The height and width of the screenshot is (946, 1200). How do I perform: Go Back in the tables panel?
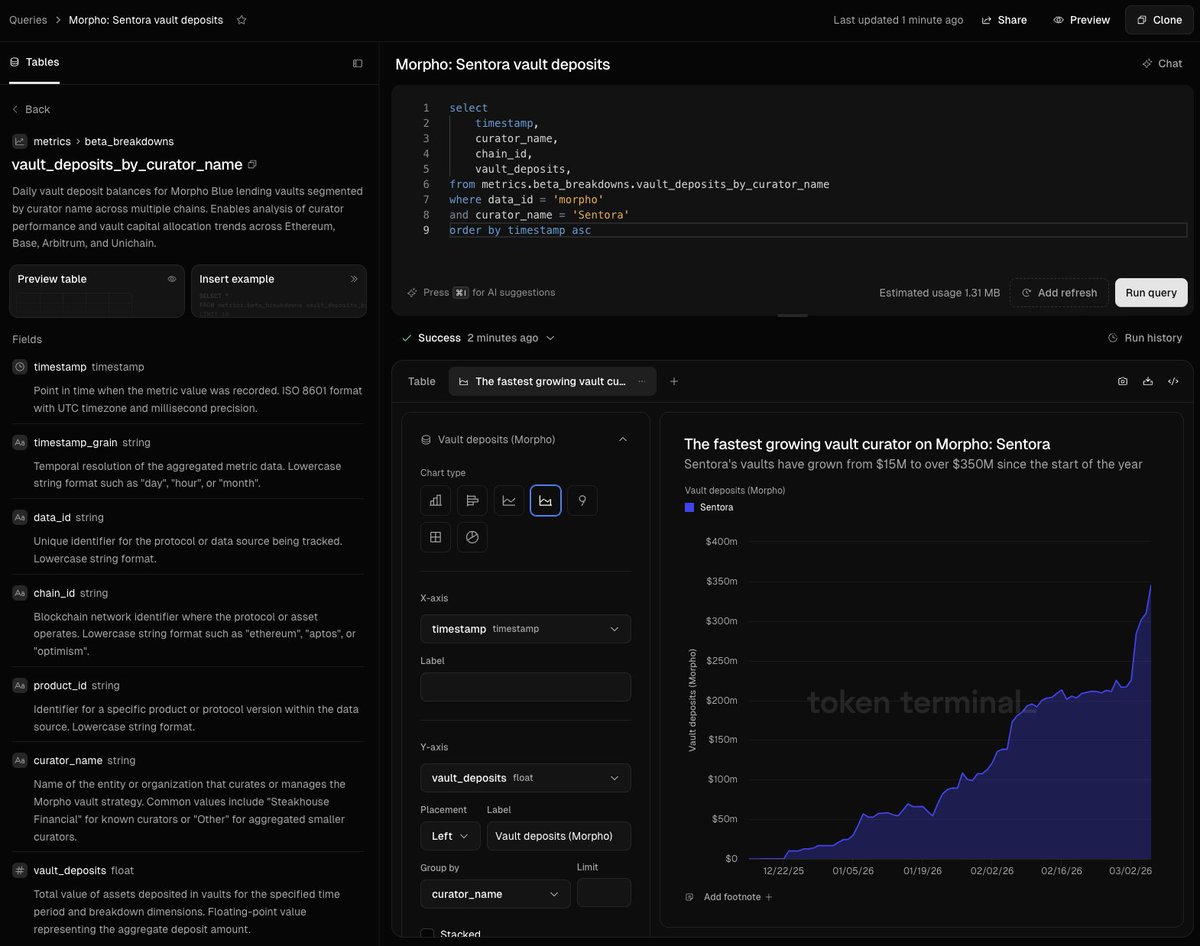pyautogui.click(x=30, y=109)
